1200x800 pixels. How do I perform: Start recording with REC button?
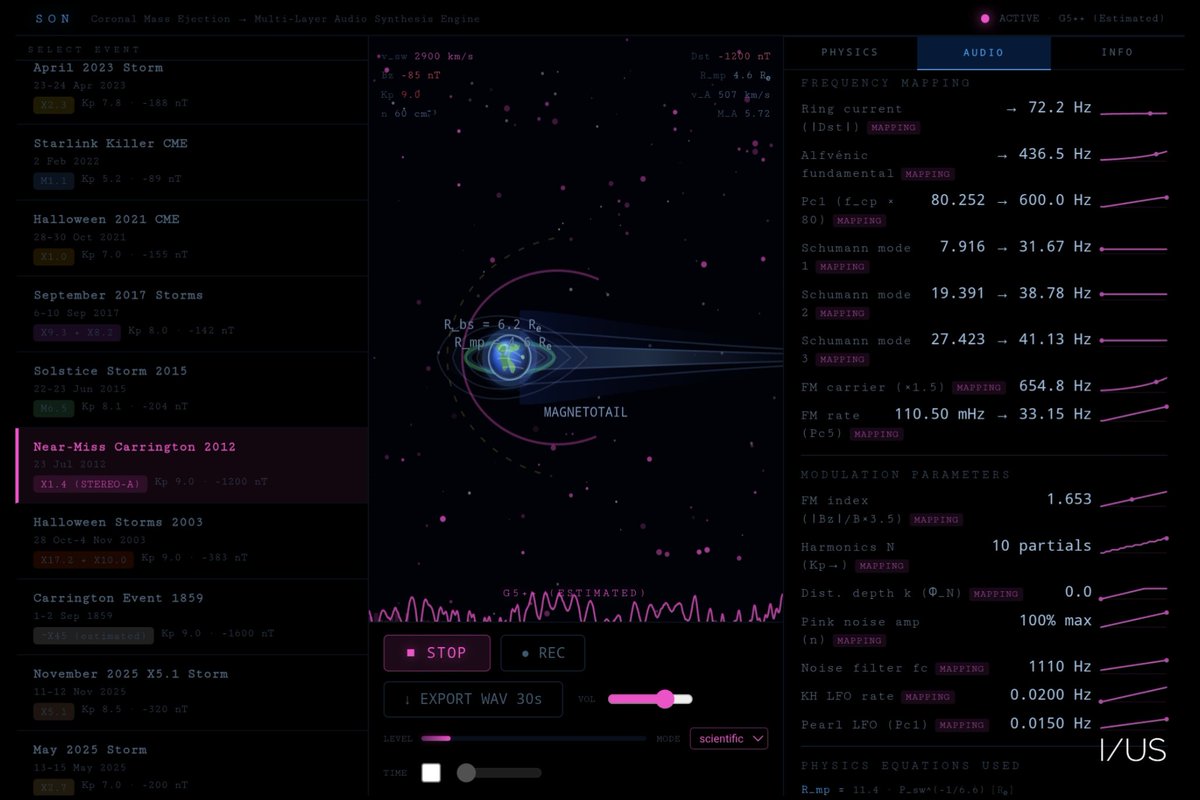542,653
